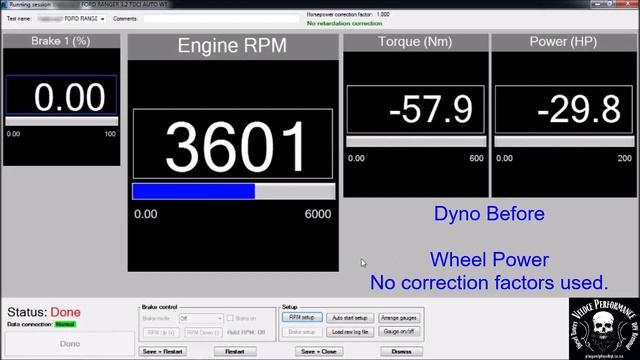The width and height of the screenshot is (640, 360).
Task: Click the Brake 1 (%) level bar
Action: [x=62, y=121]
